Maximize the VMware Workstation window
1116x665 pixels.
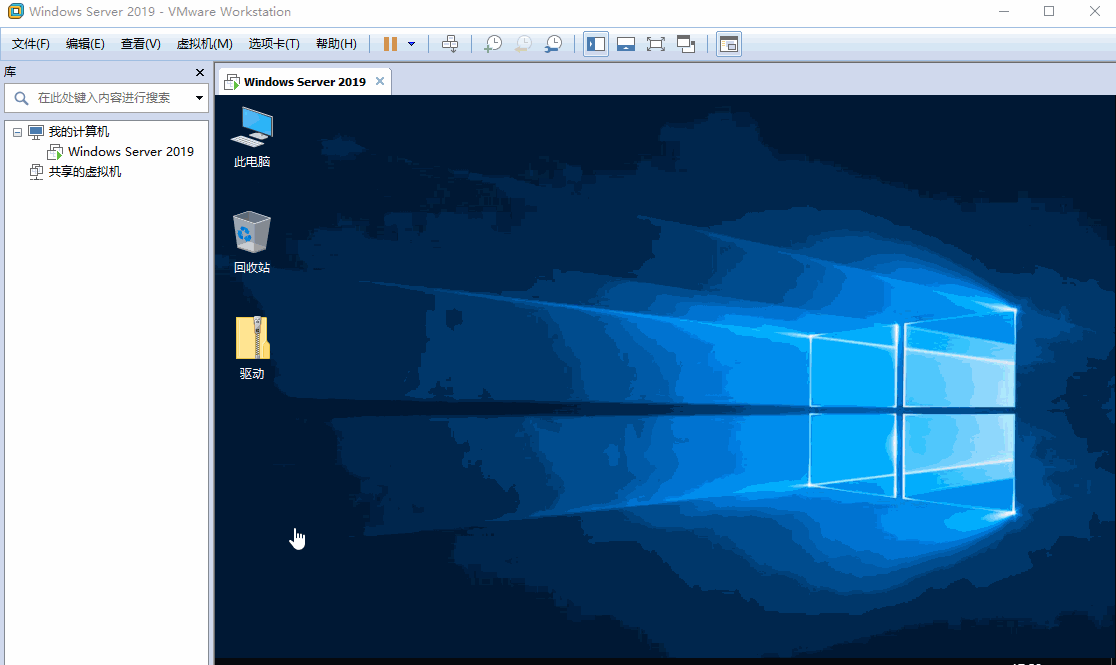(x=1049, y=11)
